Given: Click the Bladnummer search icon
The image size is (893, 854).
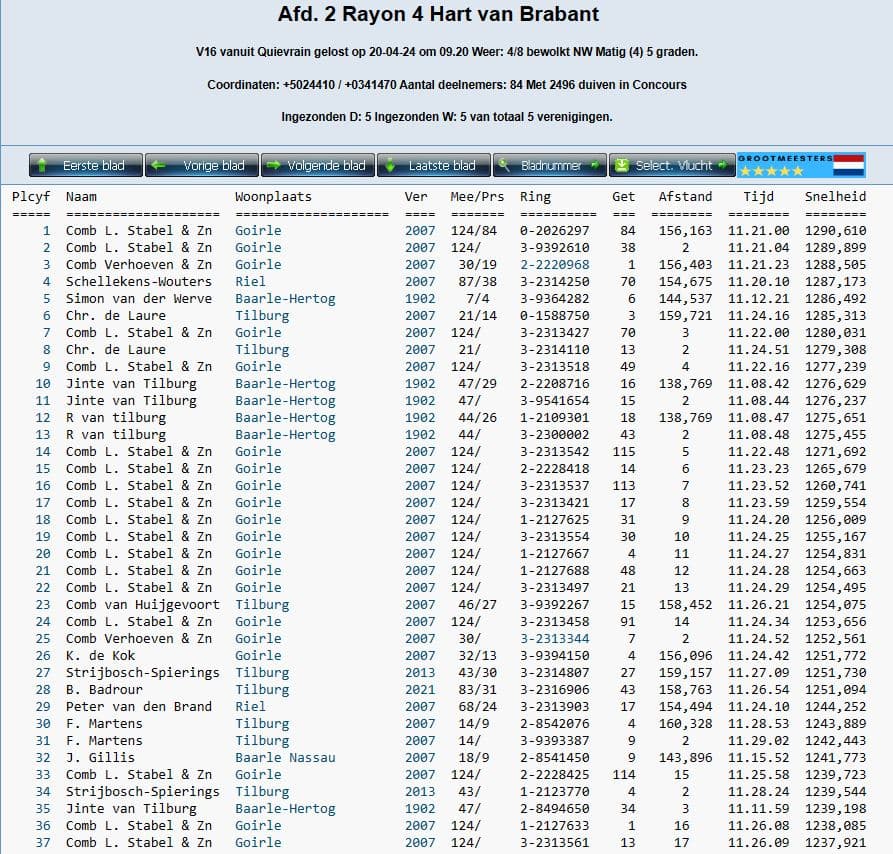Looking at the screenshot, I should tap(507, 166).
